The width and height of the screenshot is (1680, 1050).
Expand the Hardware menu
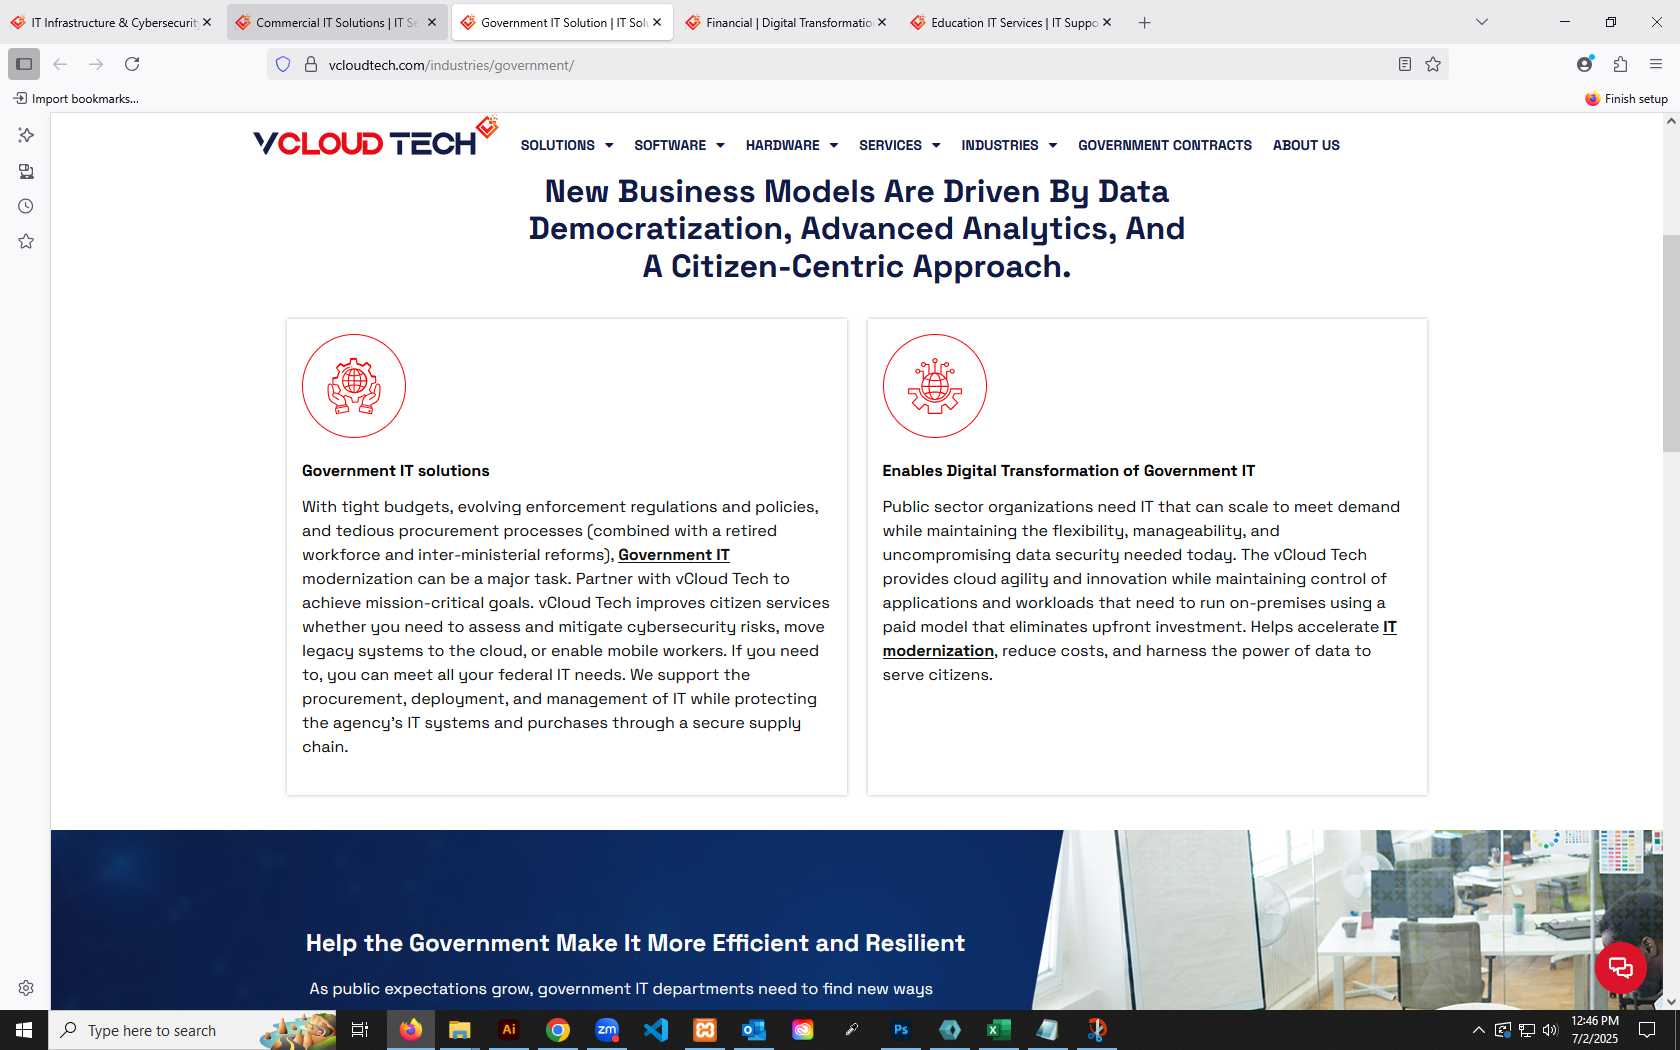point(792,145)
